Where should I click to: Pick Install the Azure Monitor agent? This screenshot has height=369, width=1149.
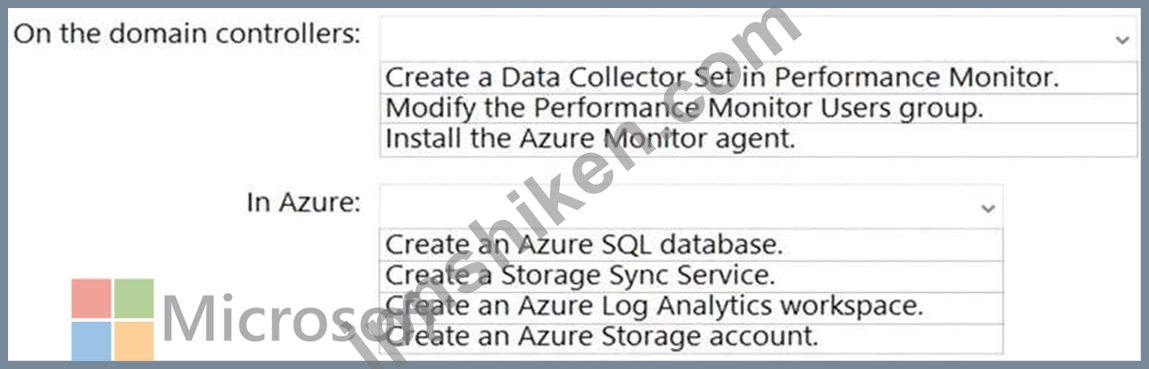pyautogui.click(x=758, y=139)
